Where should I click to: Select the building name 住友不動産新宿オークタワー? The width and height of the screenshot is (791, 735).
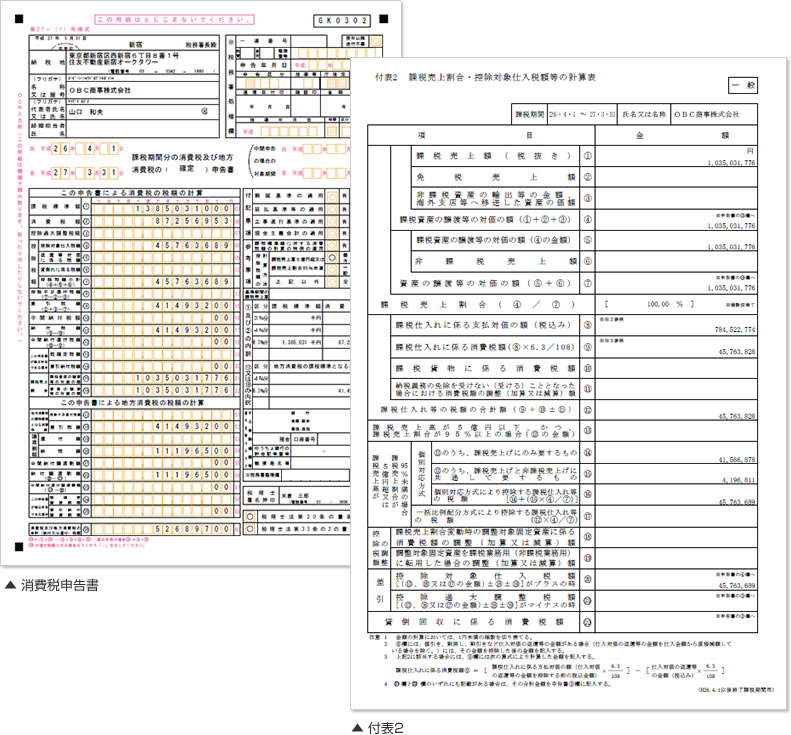[114, 62]
